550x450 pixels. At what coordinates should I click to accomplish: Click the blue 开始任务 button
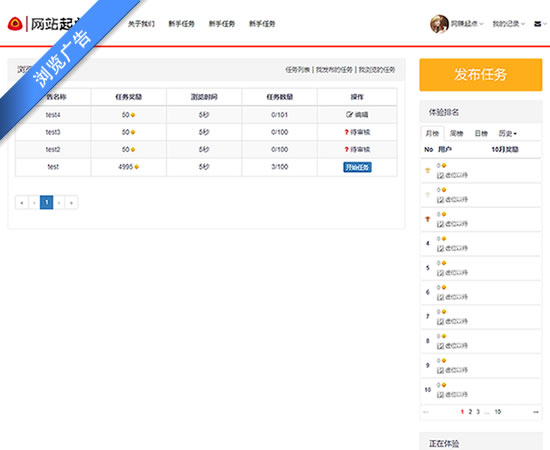(x=357, y=167)
